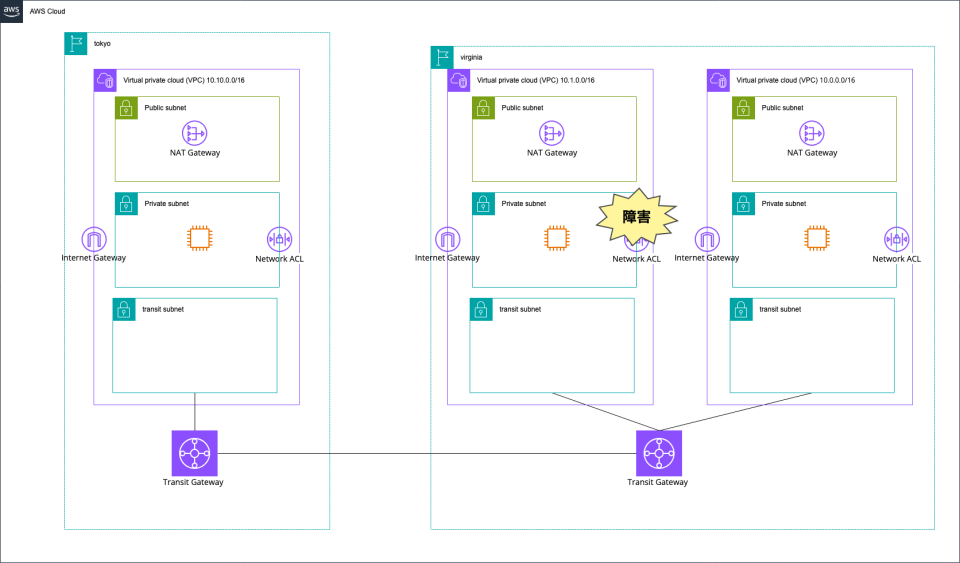Click Internet Gateway icon of tokyo VPC

(94, 239)
